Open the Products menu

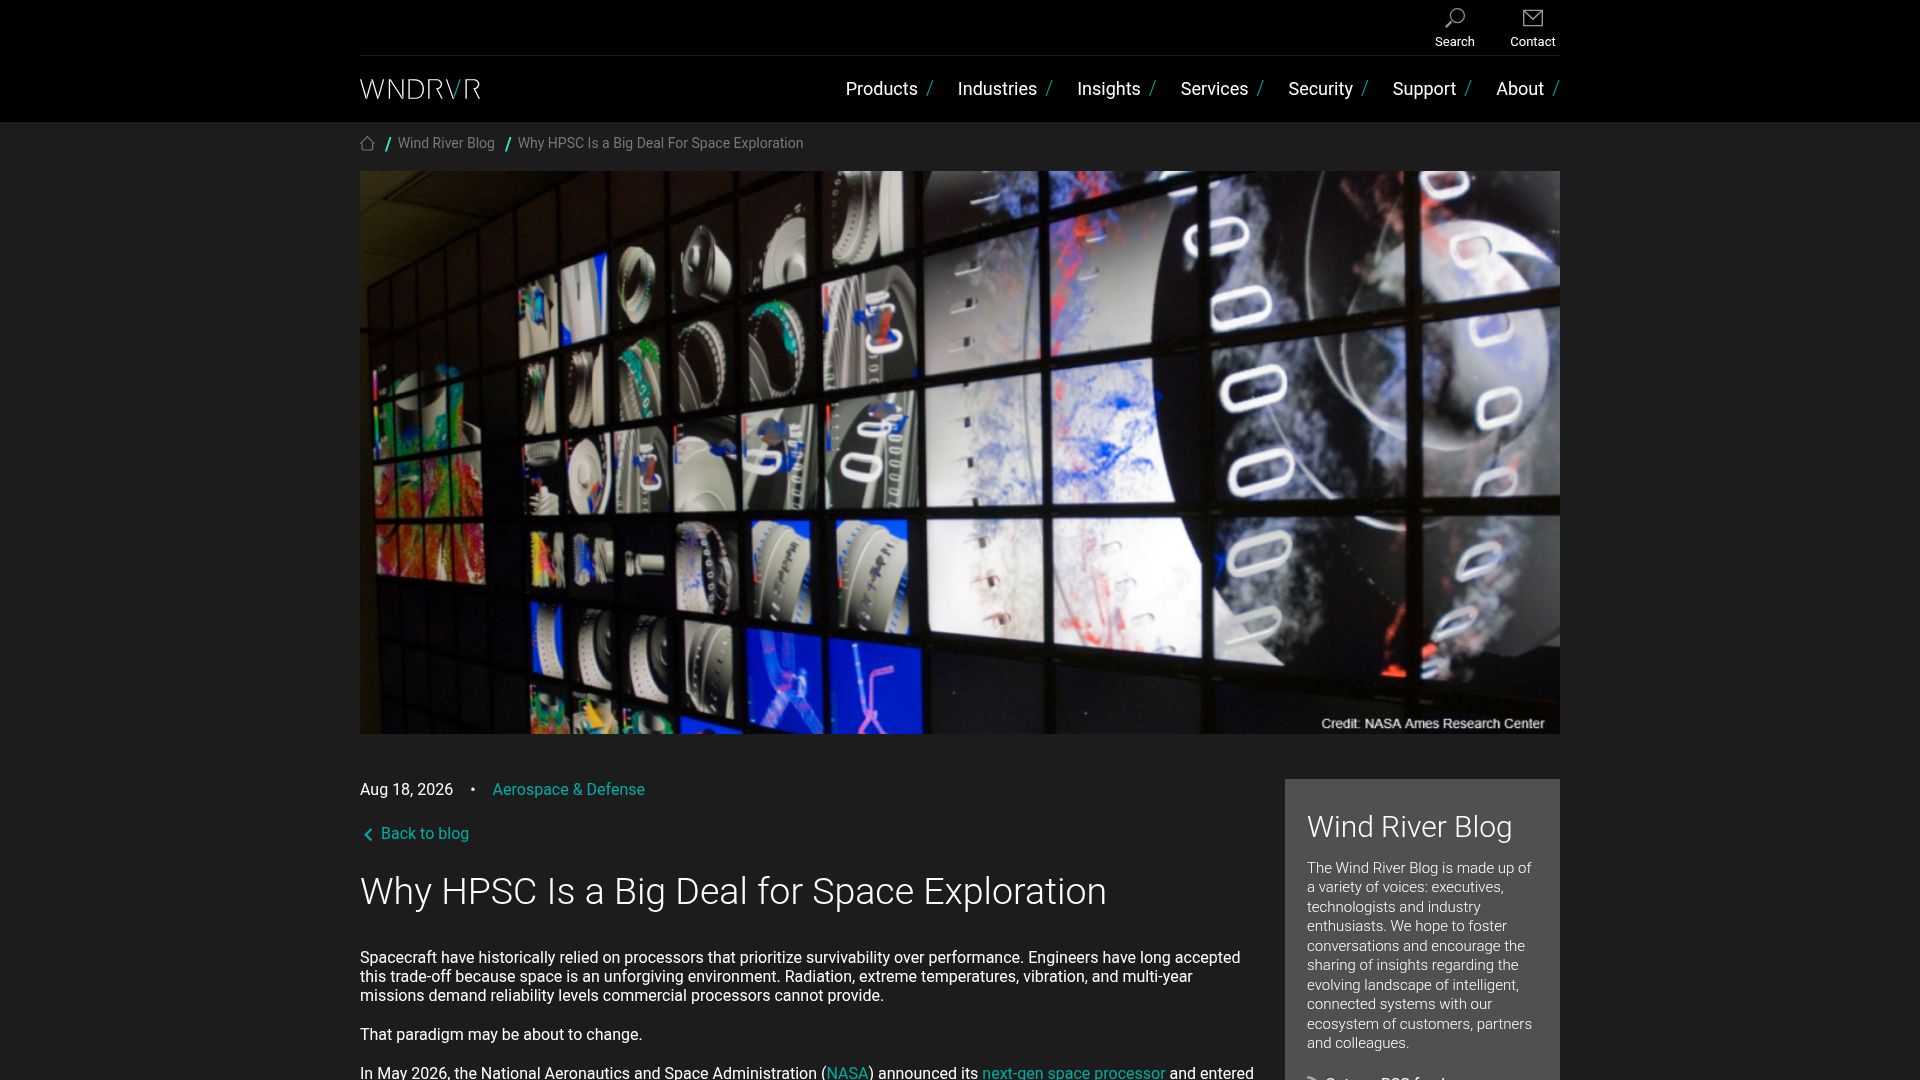coord(881,89)
